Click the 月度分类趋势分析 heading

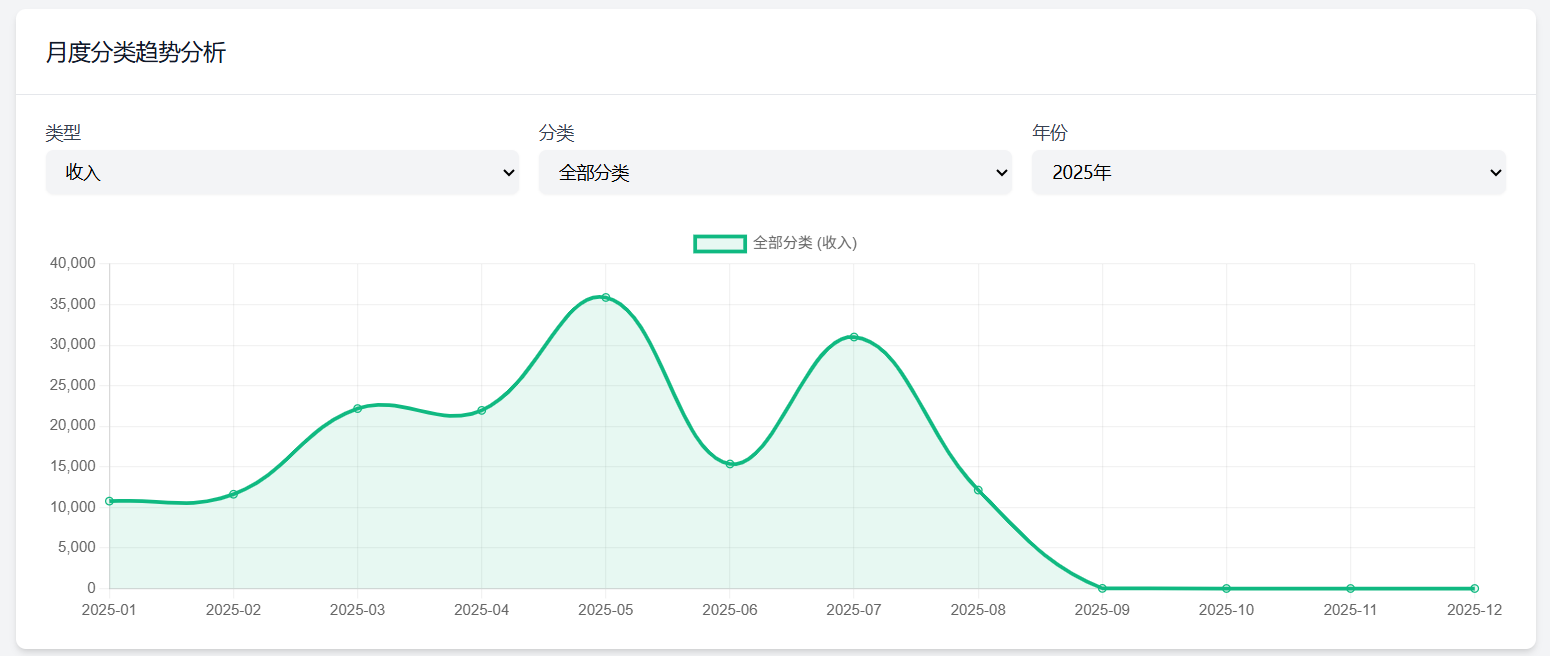pyautogui.click(x=136, y=53)
